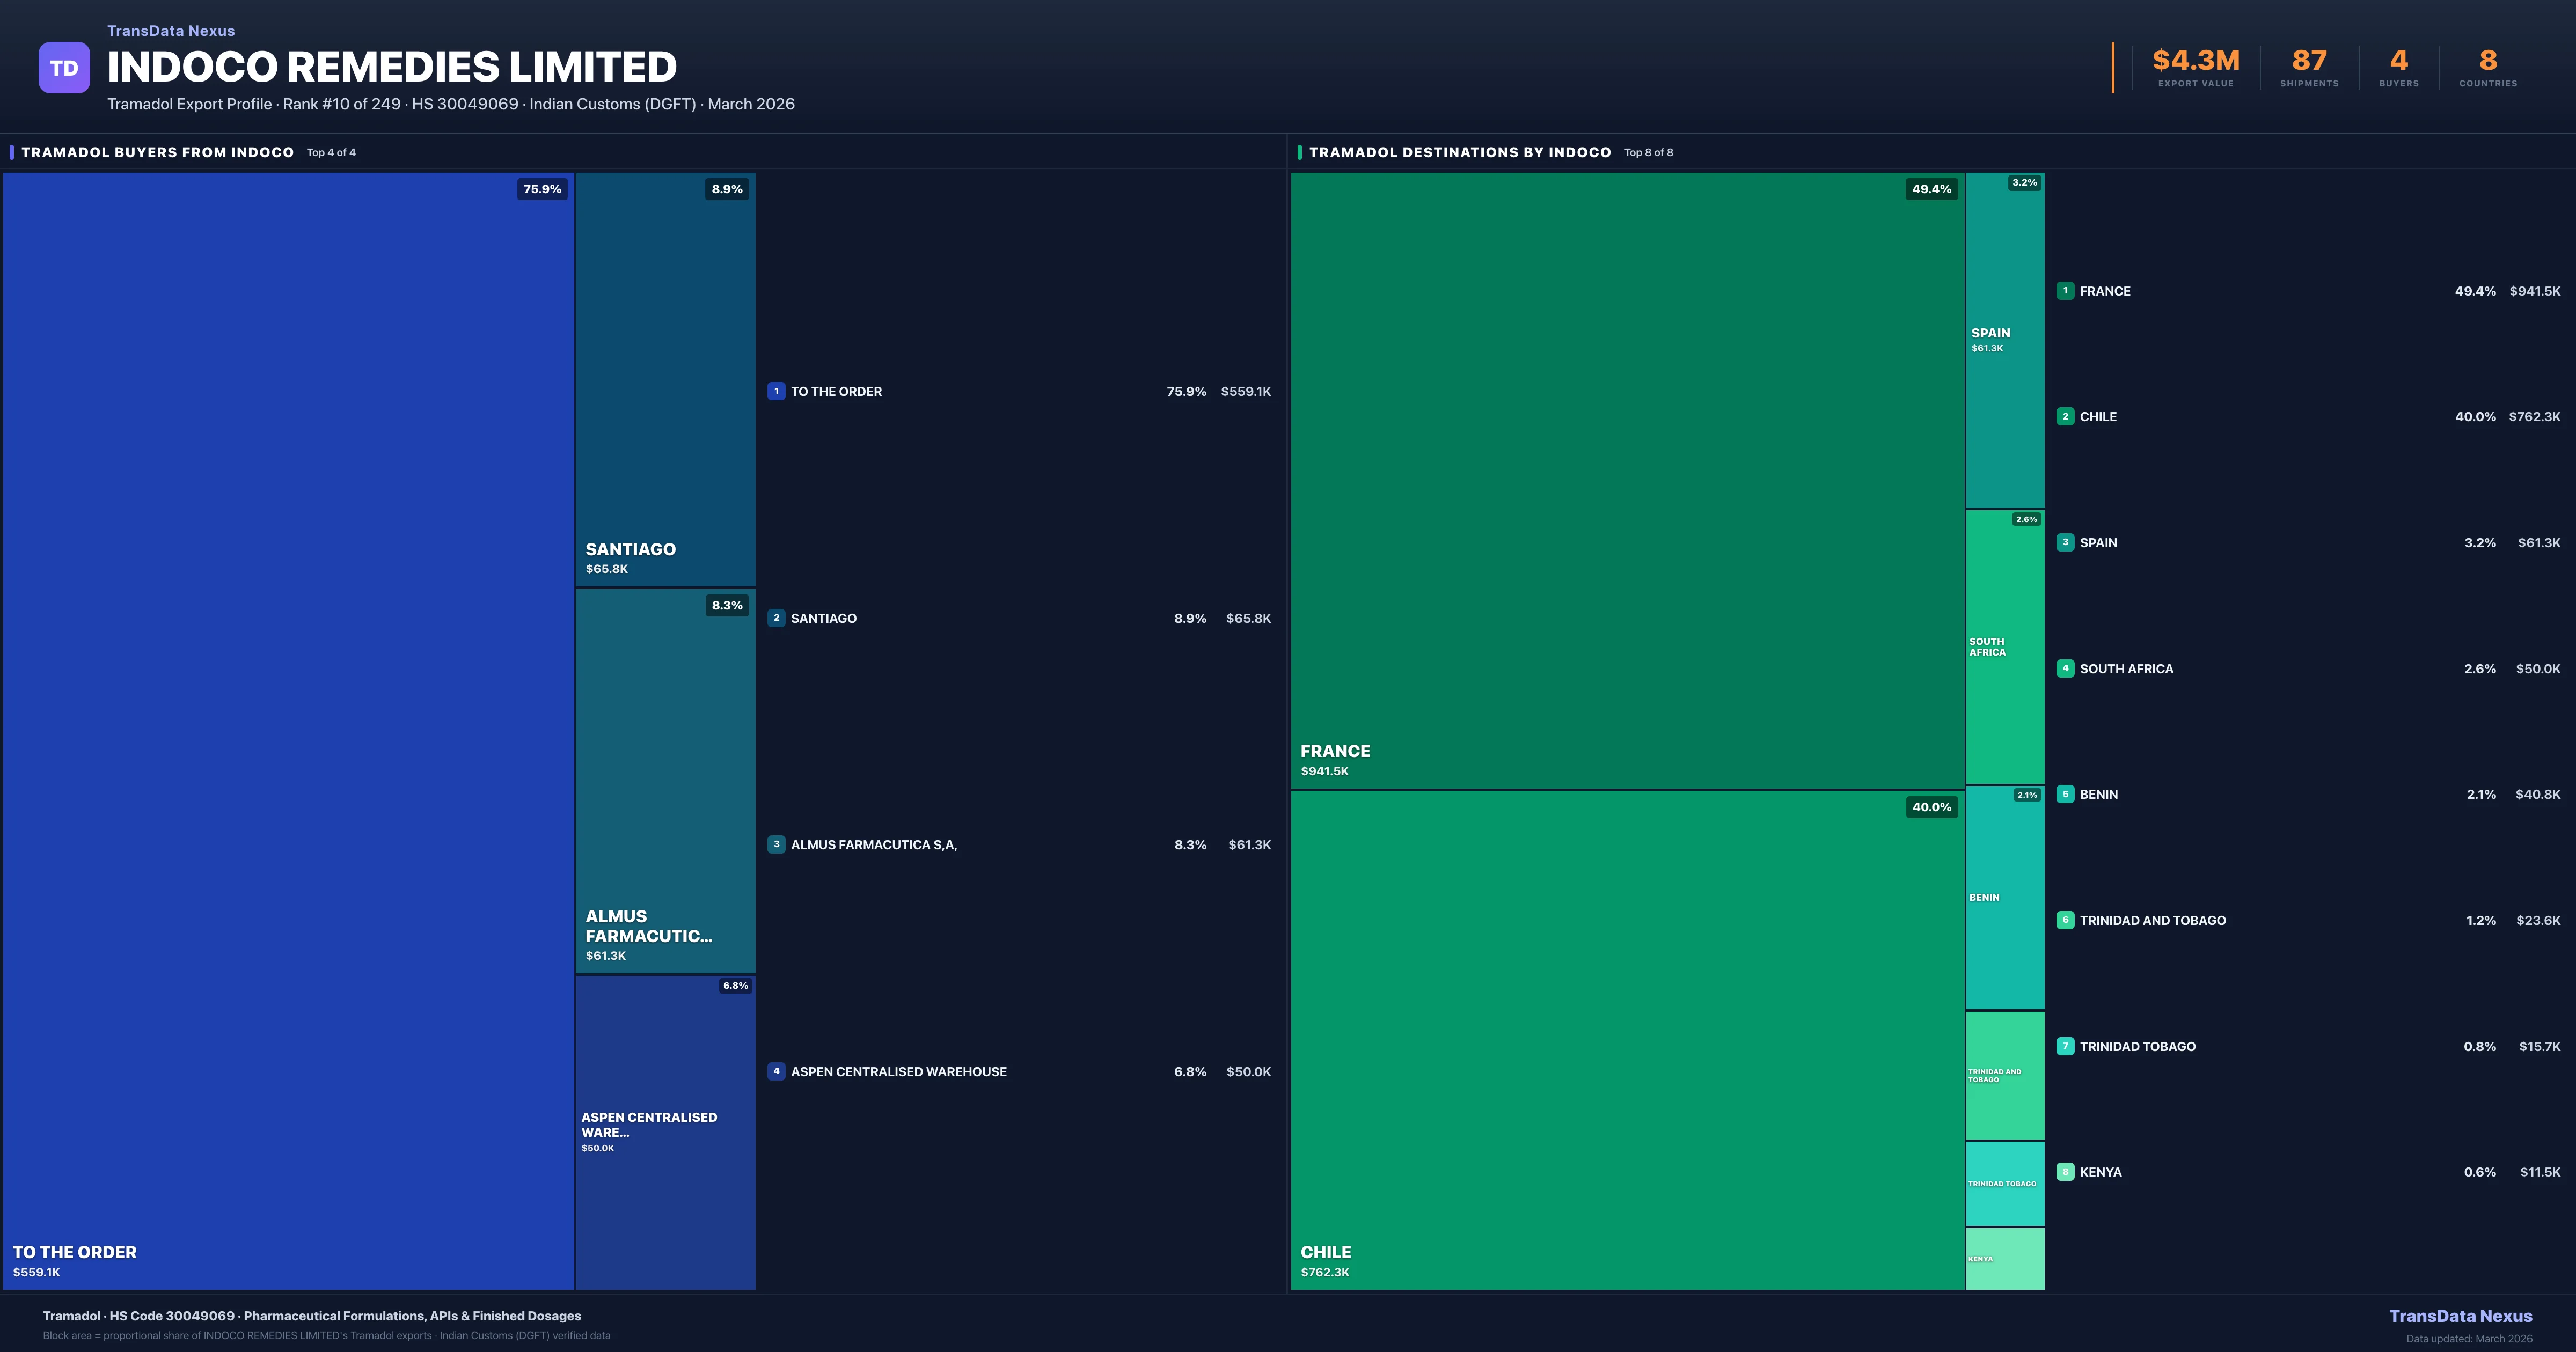Click rank badge 2 beside SANTIAGO legend

776,618
